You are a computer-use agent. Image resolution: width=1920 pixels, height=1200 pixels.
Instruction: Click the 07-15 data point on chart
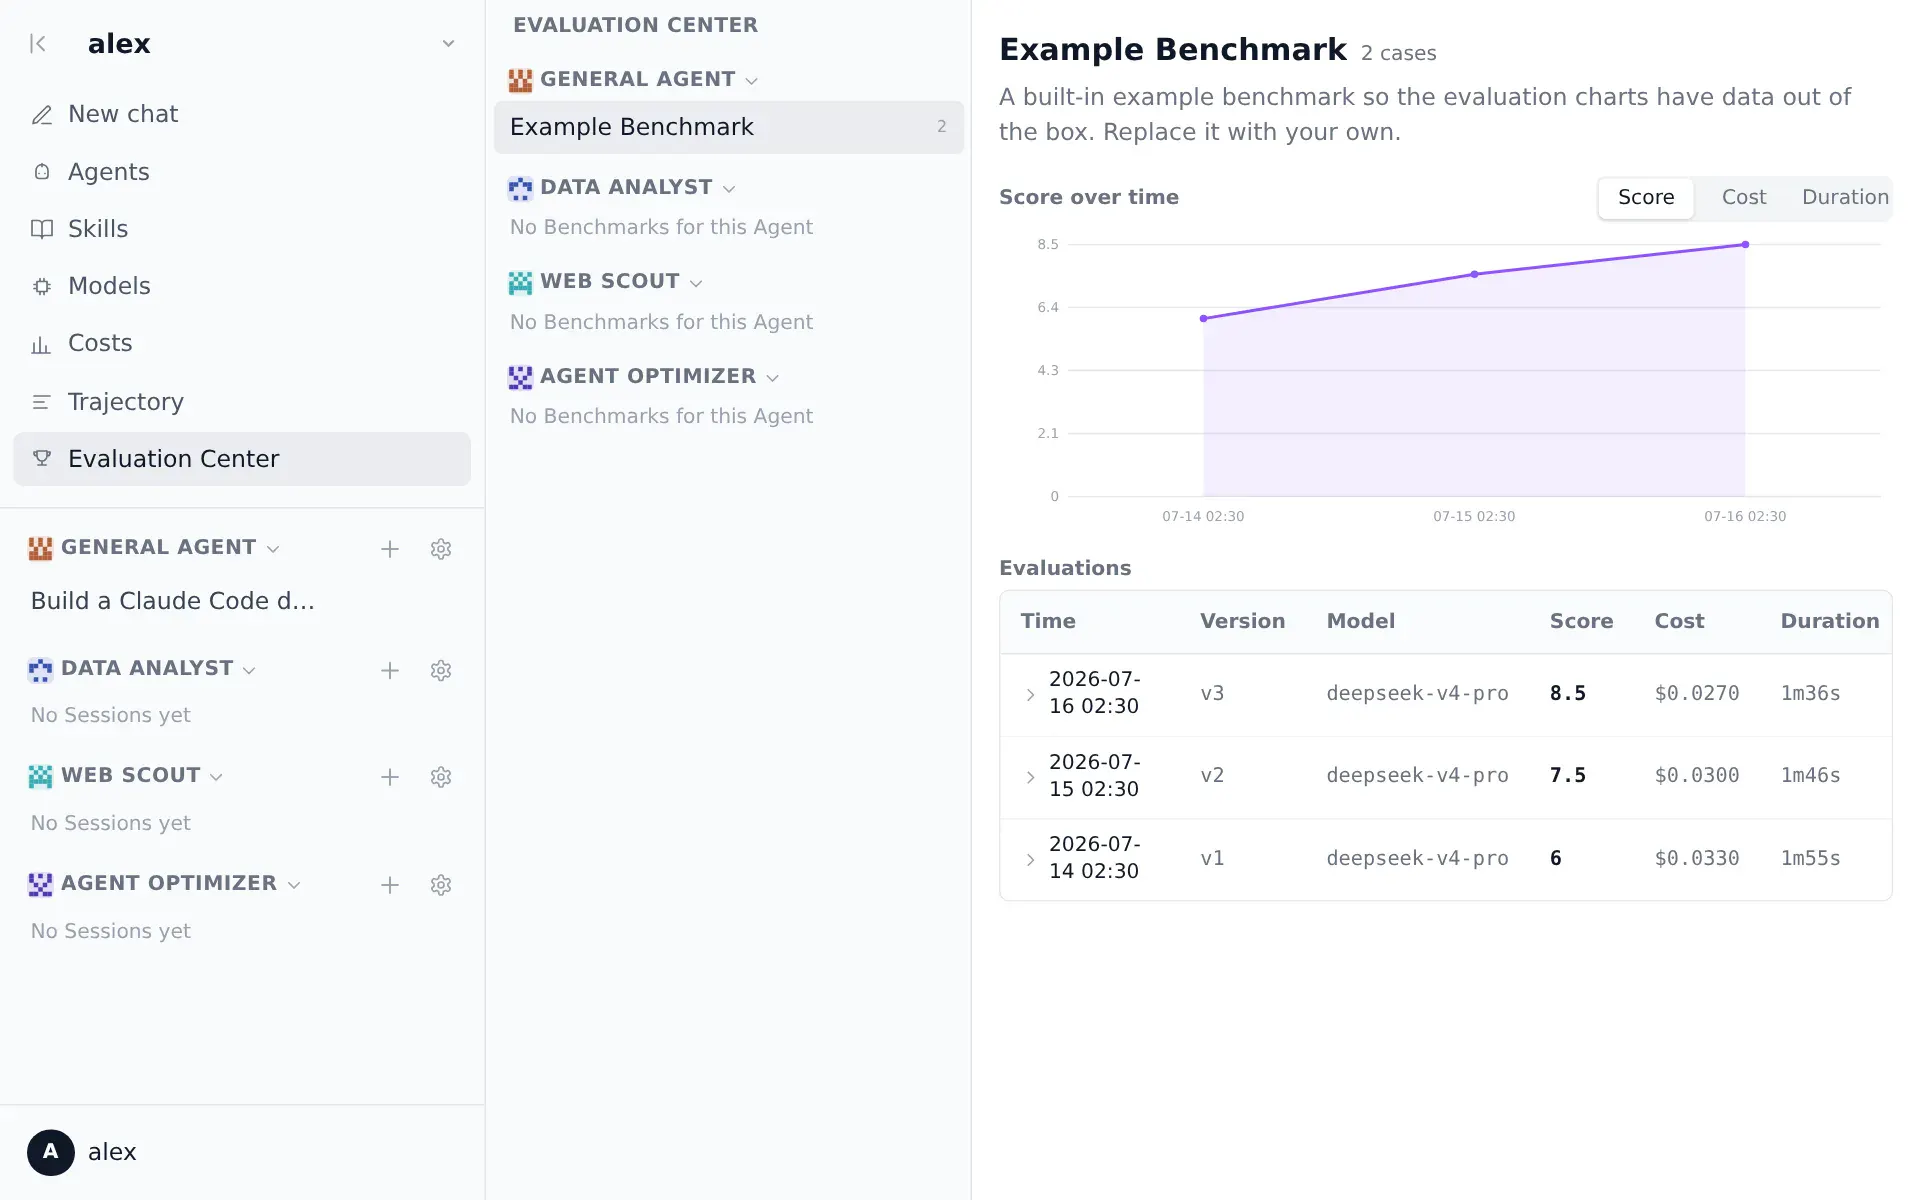1474,274
